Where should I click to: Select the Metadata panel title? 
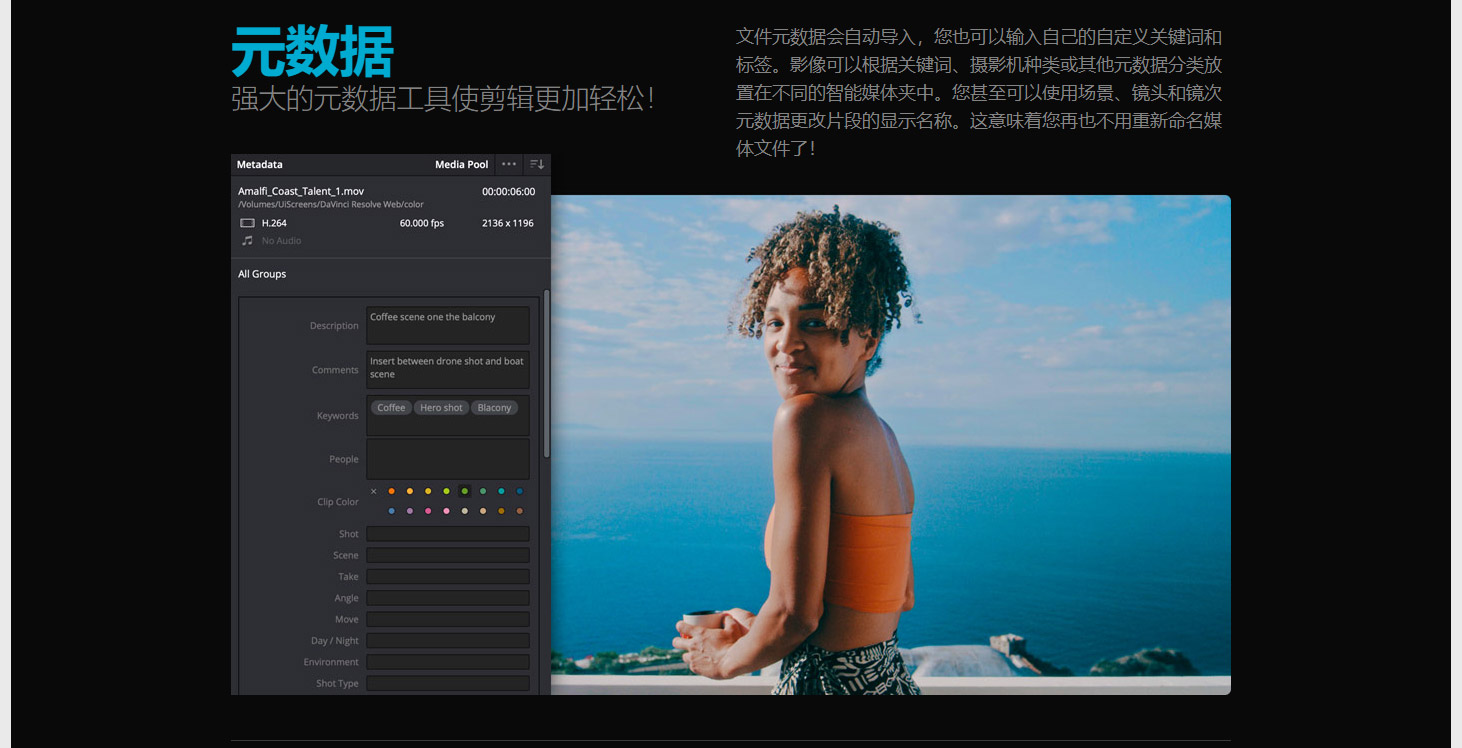click(x=260, y=164)
